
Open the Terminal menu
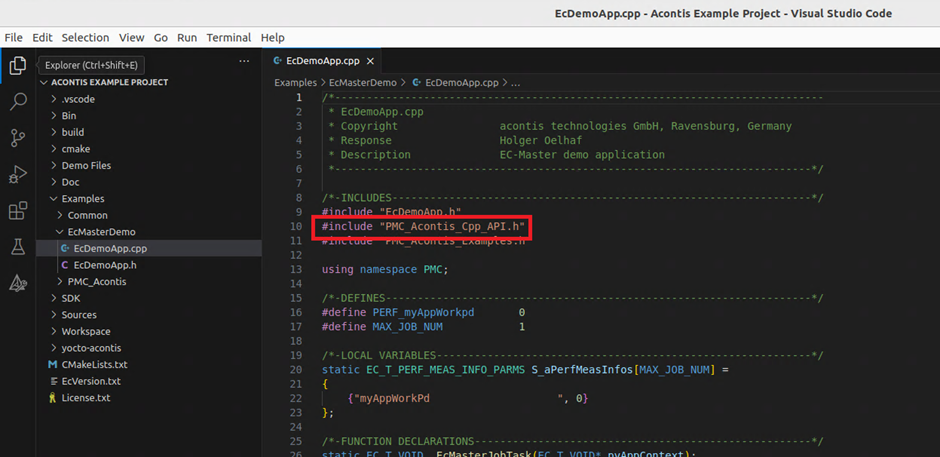[x=228, y=37]
